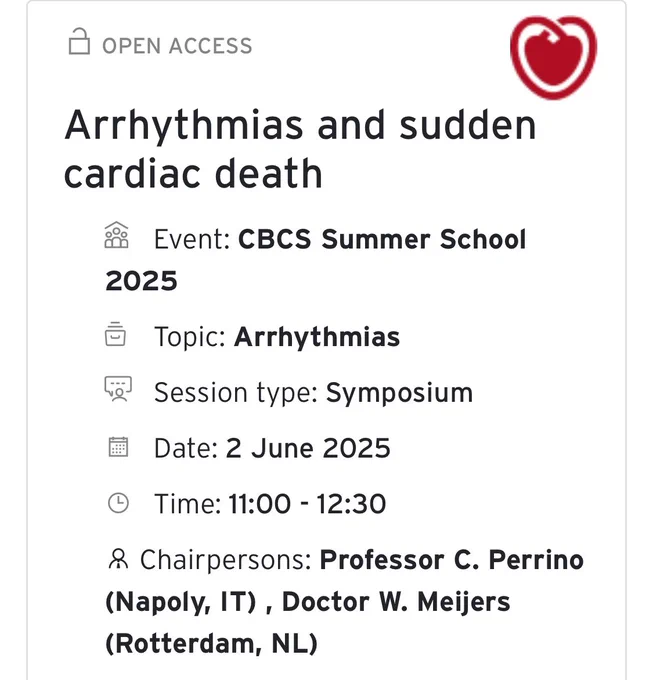This screenshot has height=680, width=653.
Task: Click the clock time icon
Action: click(118, 503)
